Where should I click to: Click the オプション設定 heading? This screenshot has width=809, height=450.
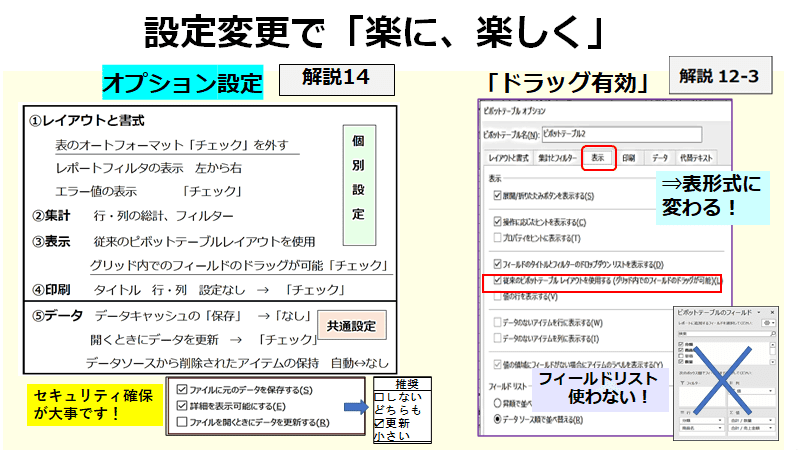[183, 82]
